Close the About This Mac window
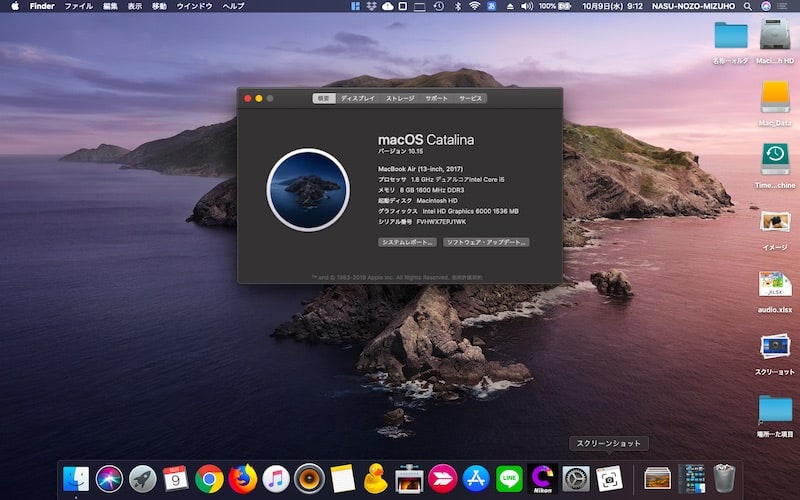This screenshot has height=500, width=800. click(x=247, y=98)
